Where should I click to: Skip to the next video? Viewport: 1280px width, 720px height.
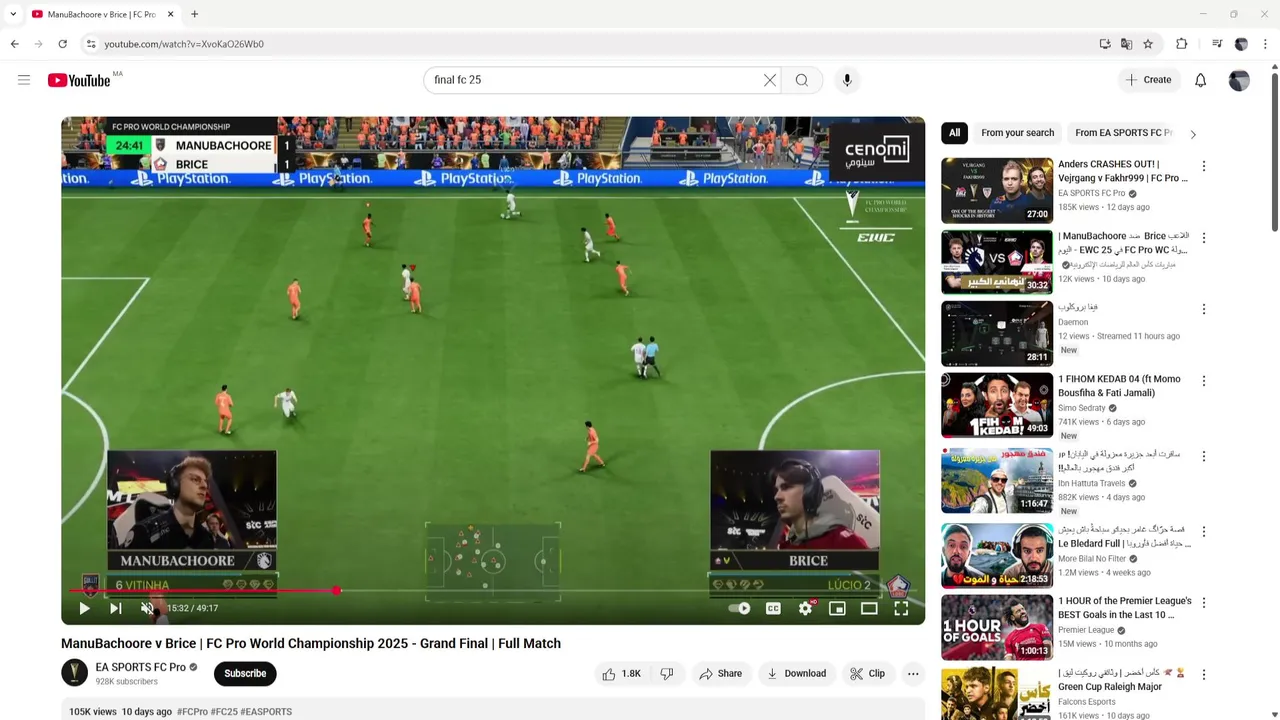[x=116, y=608]
